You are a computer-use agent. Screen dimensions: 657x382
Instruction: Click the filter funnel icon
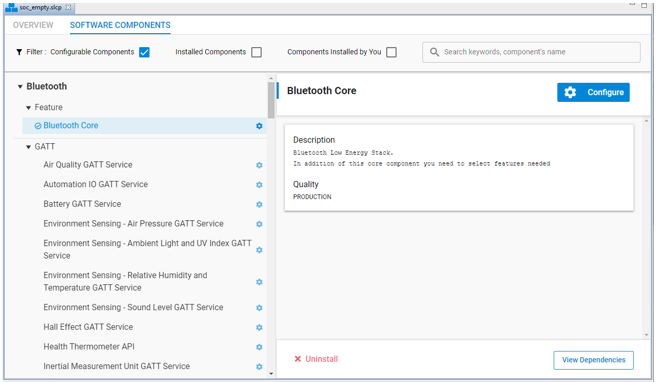pyautogui.click(x=19, y=52)
